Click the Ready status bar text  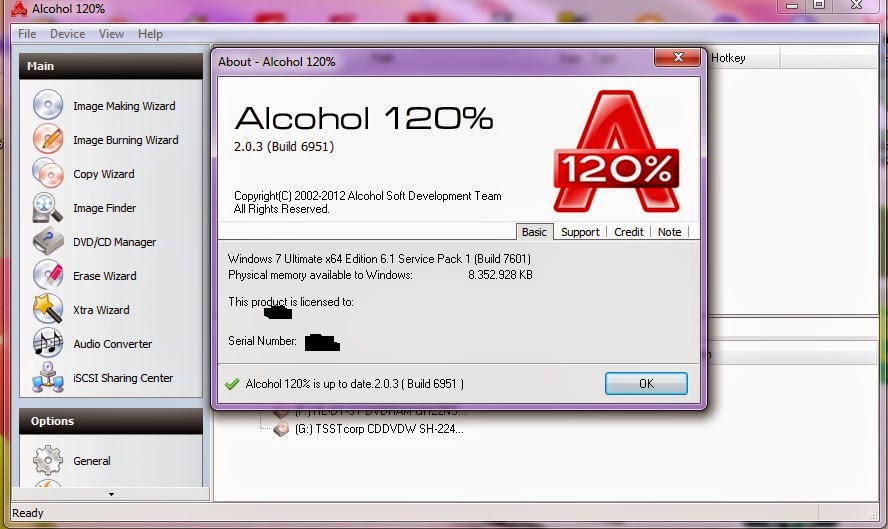pos(28,513)
